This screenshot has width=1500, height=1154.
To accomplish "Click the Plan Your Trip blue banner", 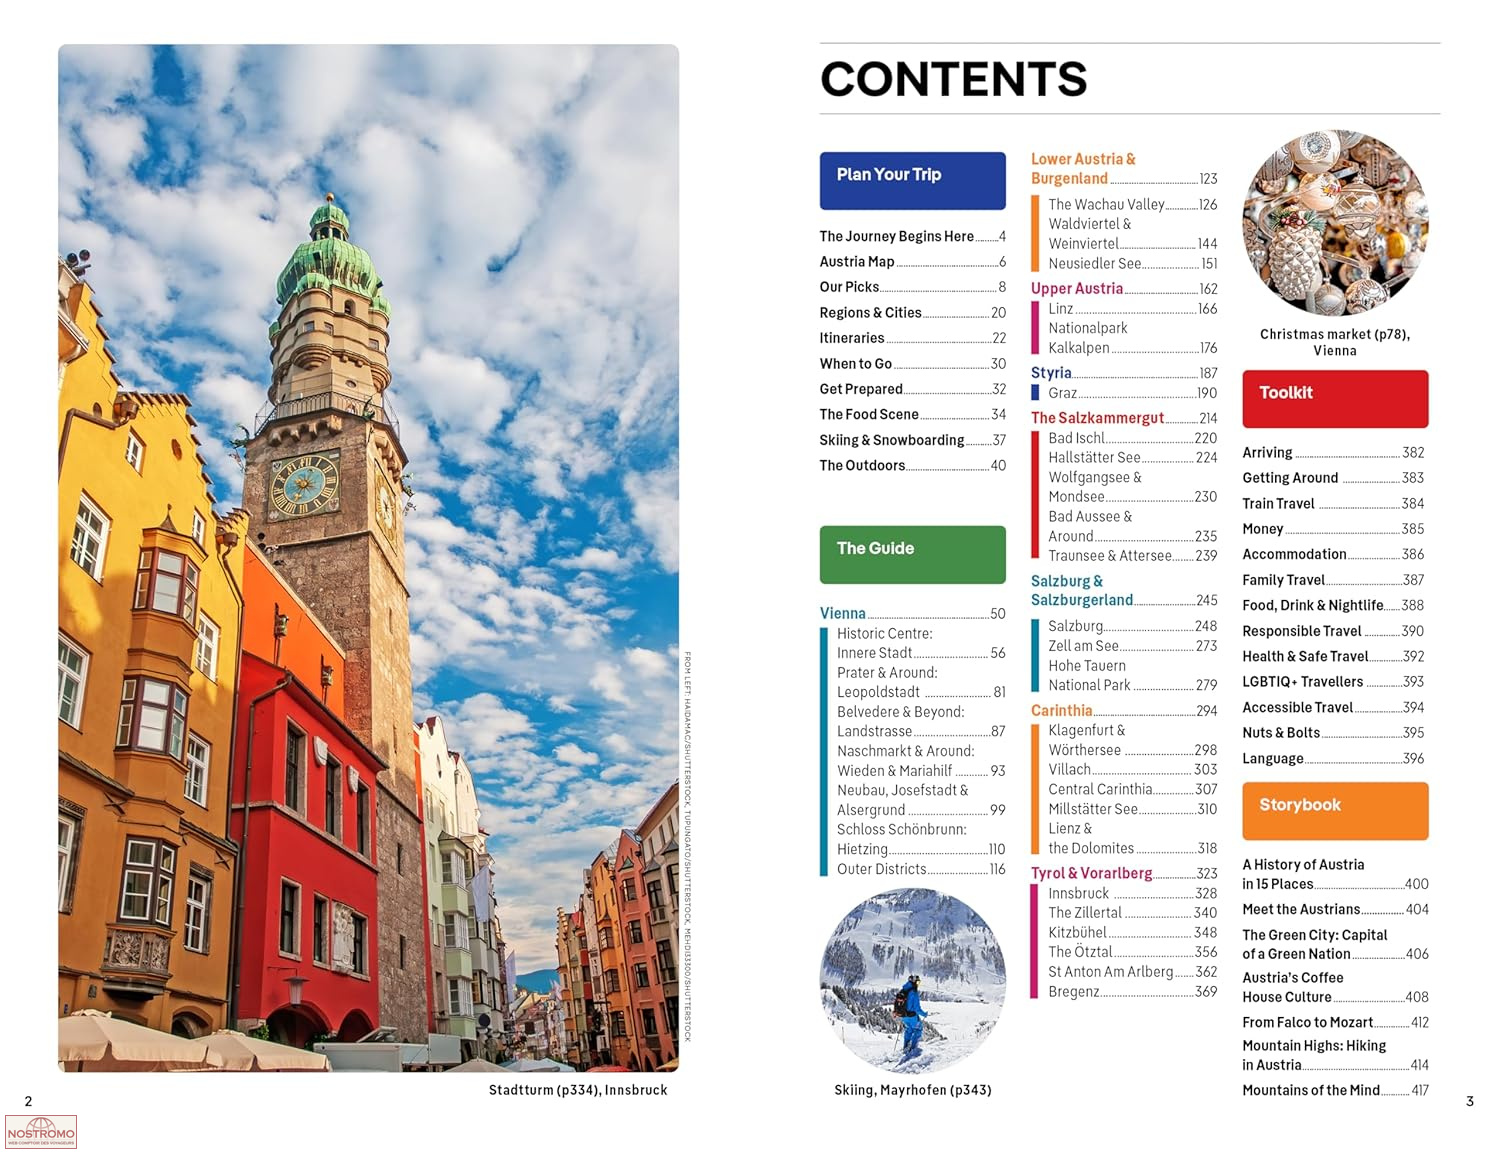I will point(912,180).
